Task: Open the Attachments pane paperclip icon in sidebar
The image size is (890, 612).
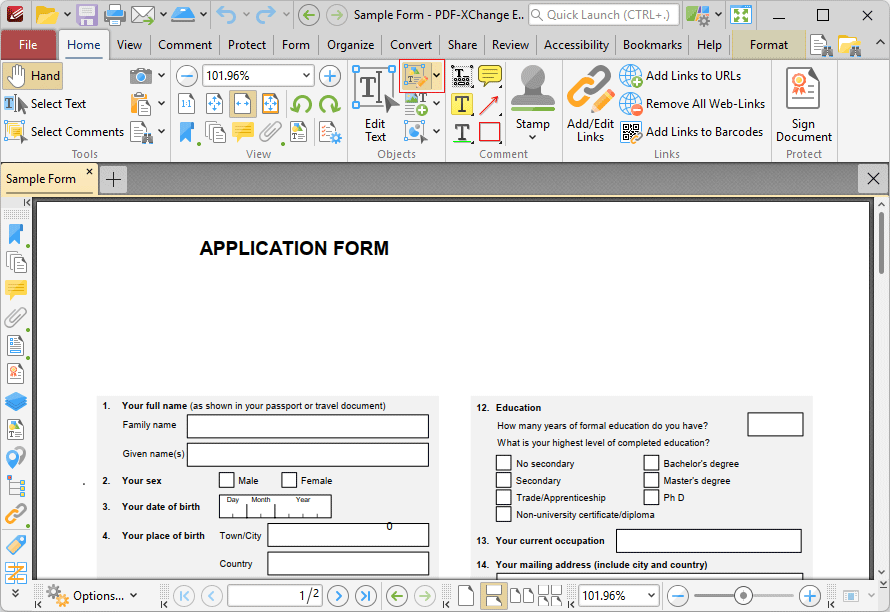Action: pos(16,318)
